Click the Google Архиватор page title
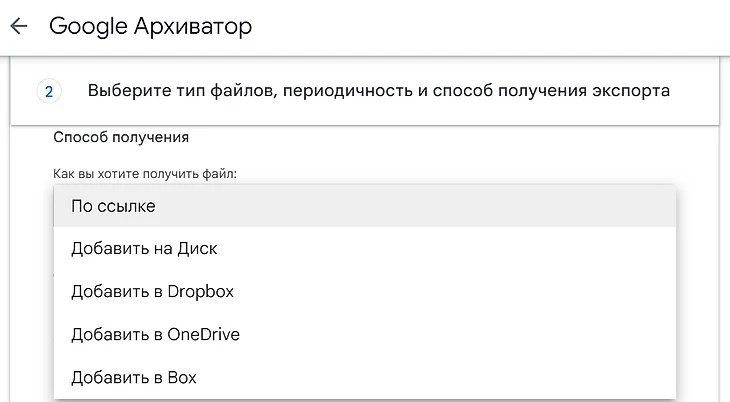The width and height of the screenshot is (730, 402). 150,26
